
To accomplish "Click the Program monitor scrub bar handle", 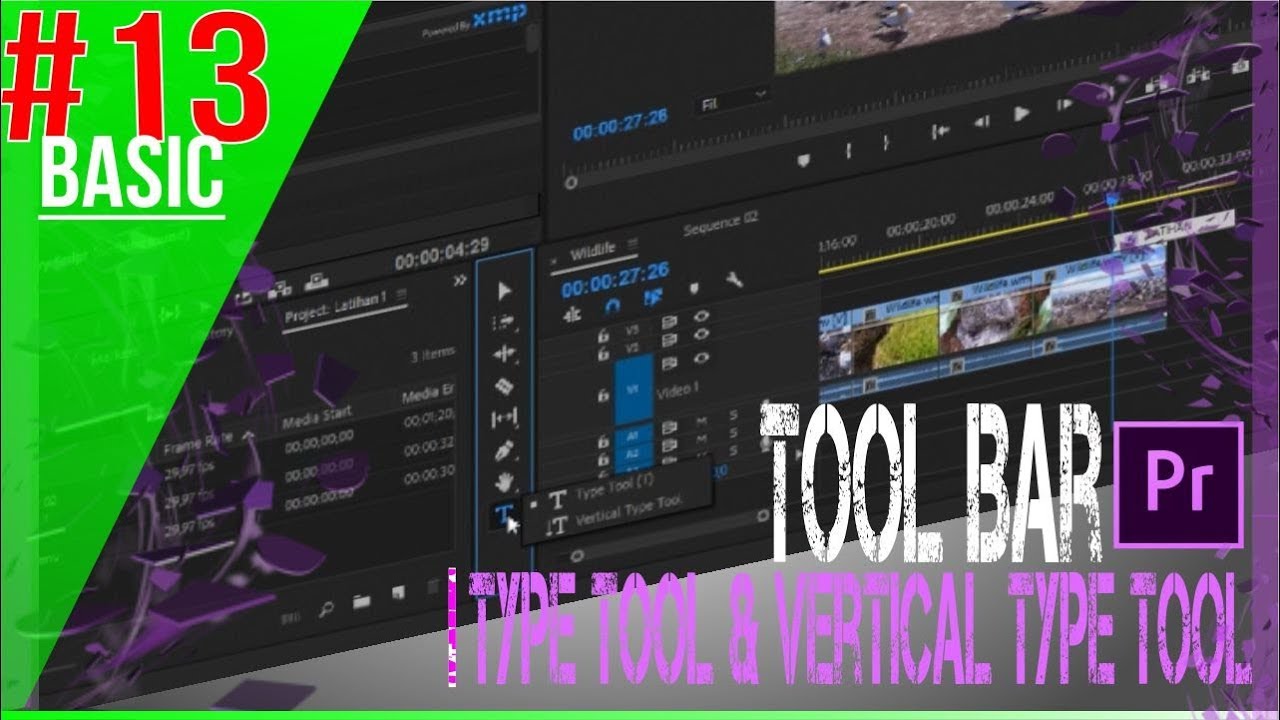I will coord(571,183).
